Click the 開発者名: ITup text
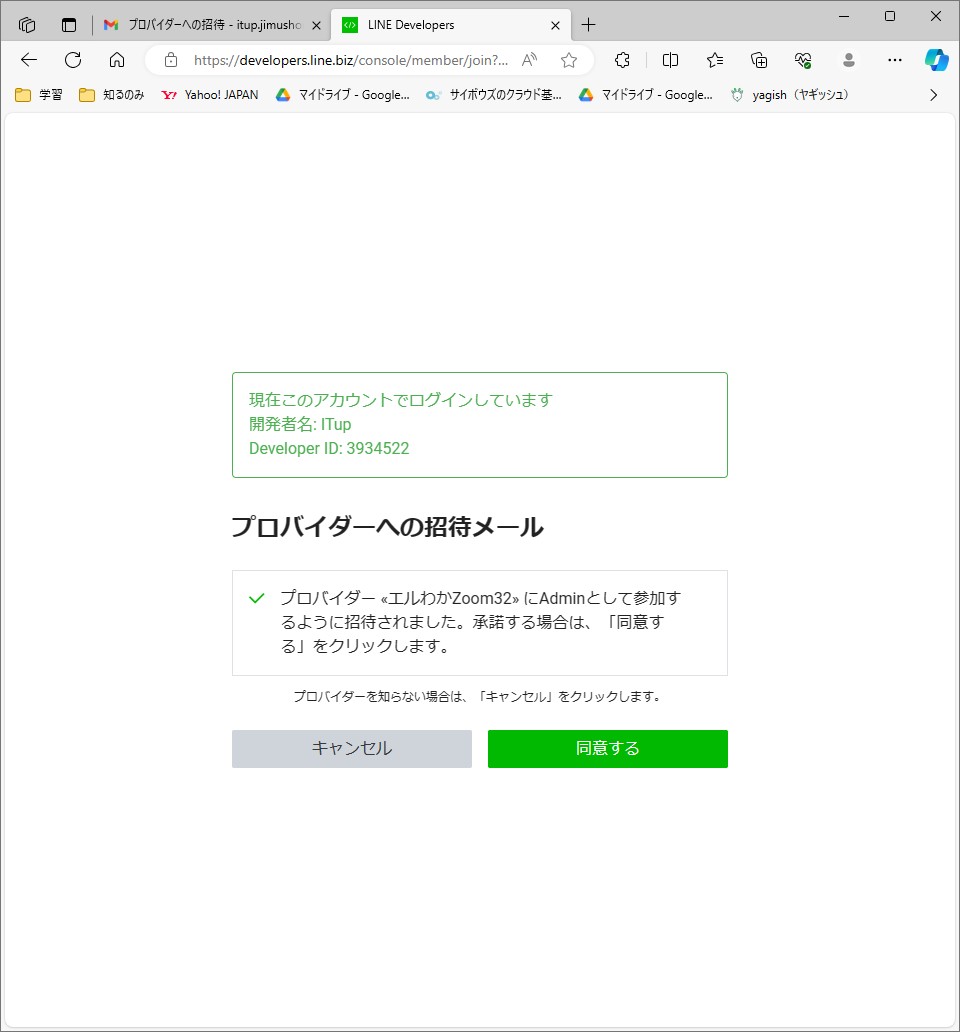960x1032 pixels. pyautogui.click(x=300, y=424)
